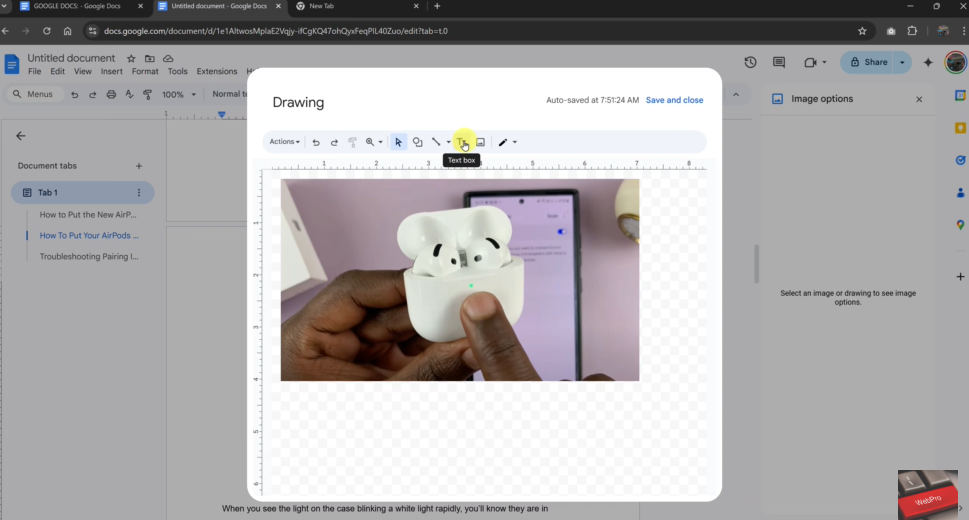Expand the Line tool dropdown arrow

tap(449, 142)
